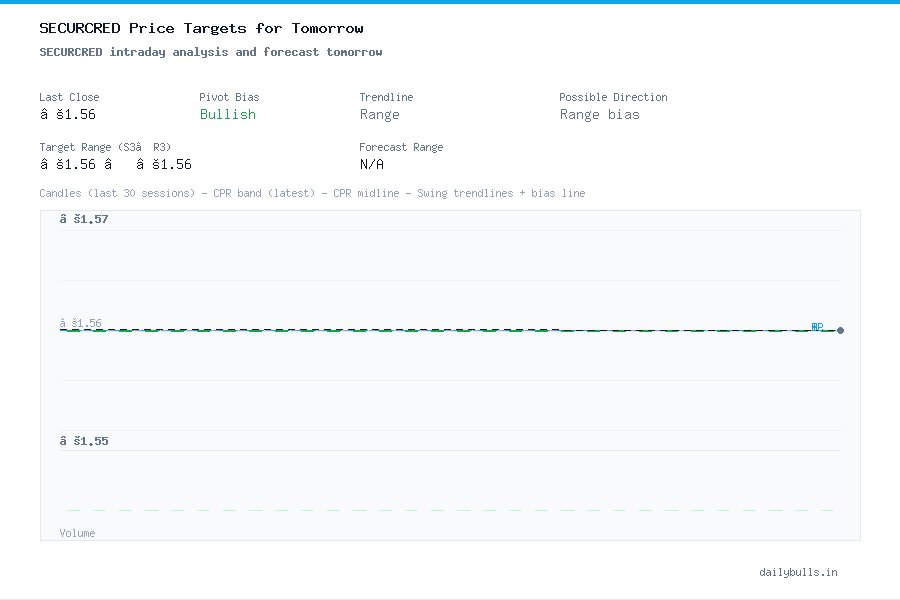Click the Possible Direction label
The width and height of the screenshot is (900, 600).
tap(613, 97)
